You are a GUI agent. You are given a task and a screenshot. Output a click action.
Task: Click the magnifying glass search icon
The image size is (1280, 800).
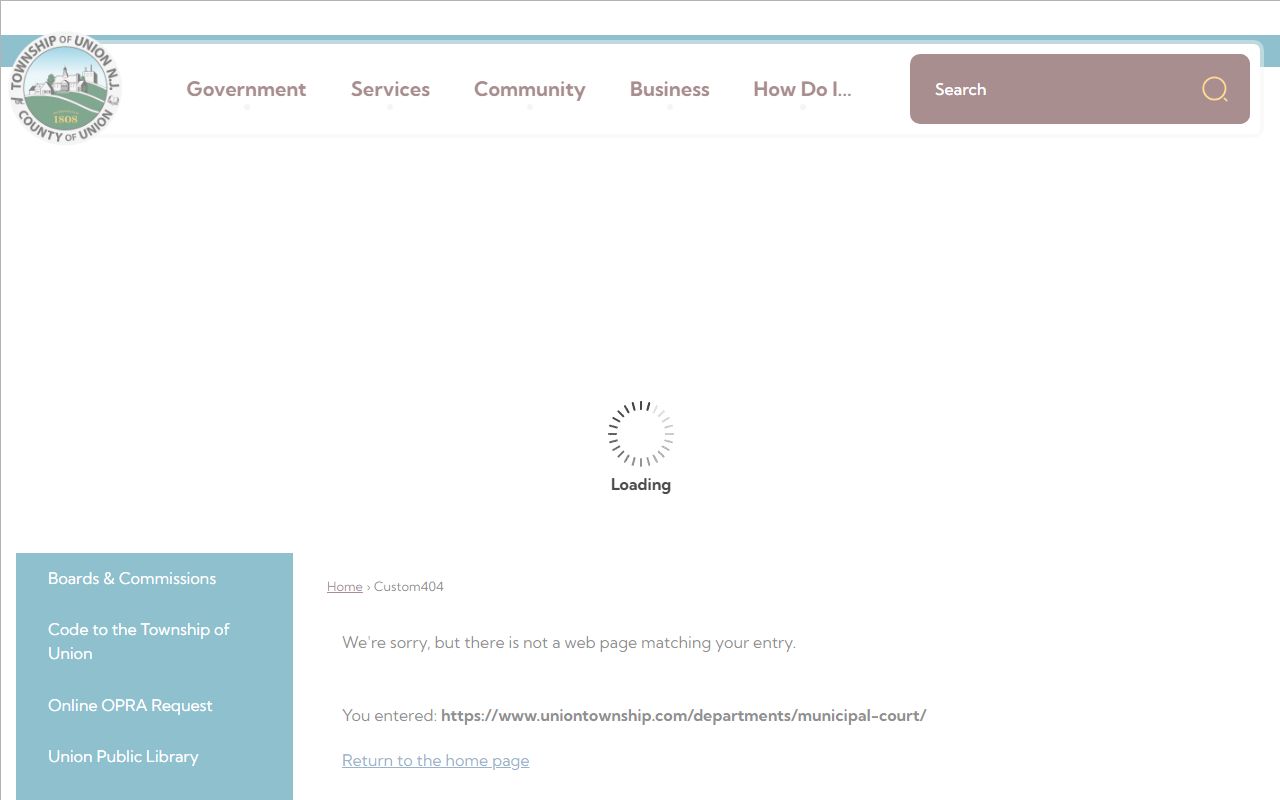click(1214, 89)
